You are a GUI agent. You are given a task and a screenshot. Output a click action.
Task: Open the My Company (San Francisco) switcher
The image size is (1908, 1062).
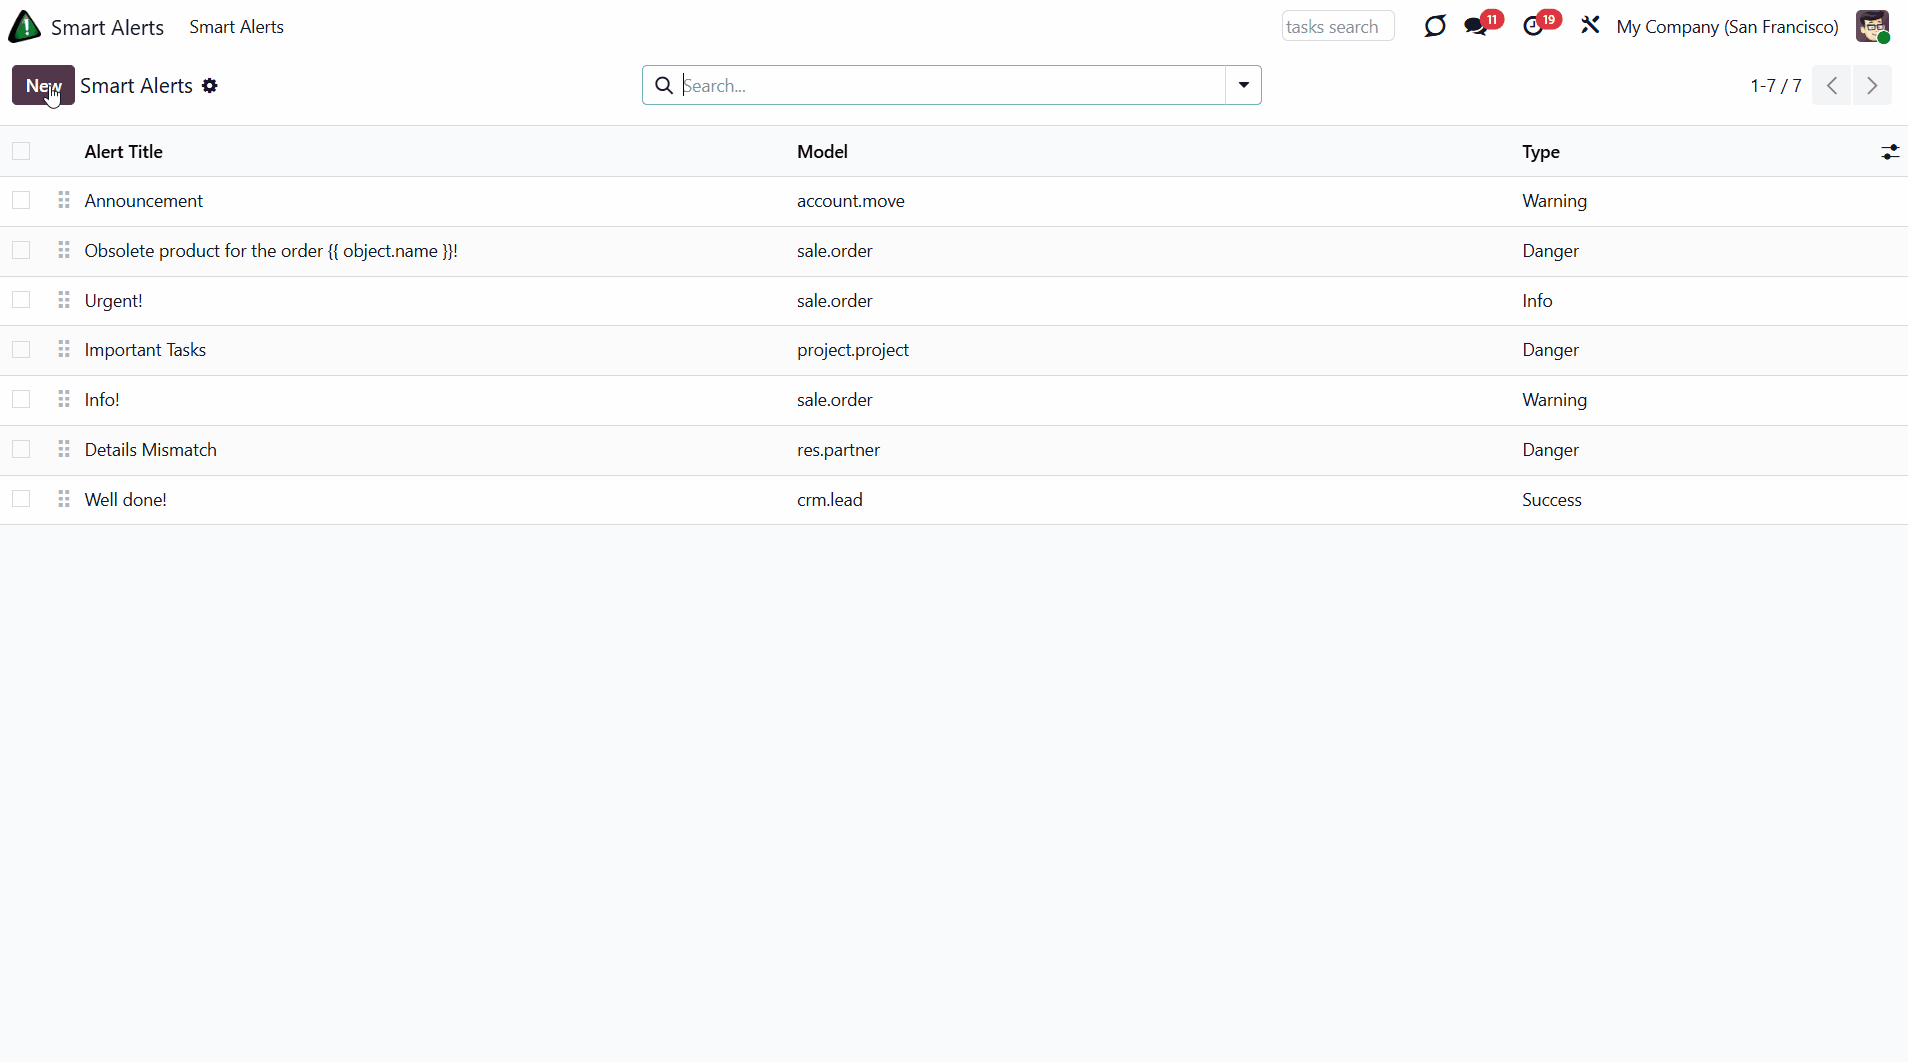click(x=1727, y=27)
